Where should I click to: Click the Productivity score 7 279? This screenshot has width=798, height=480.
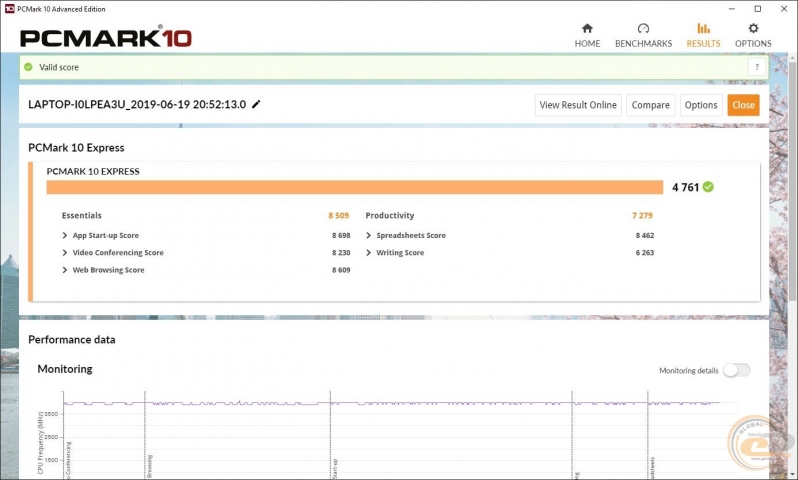click(x=642, y=215)
